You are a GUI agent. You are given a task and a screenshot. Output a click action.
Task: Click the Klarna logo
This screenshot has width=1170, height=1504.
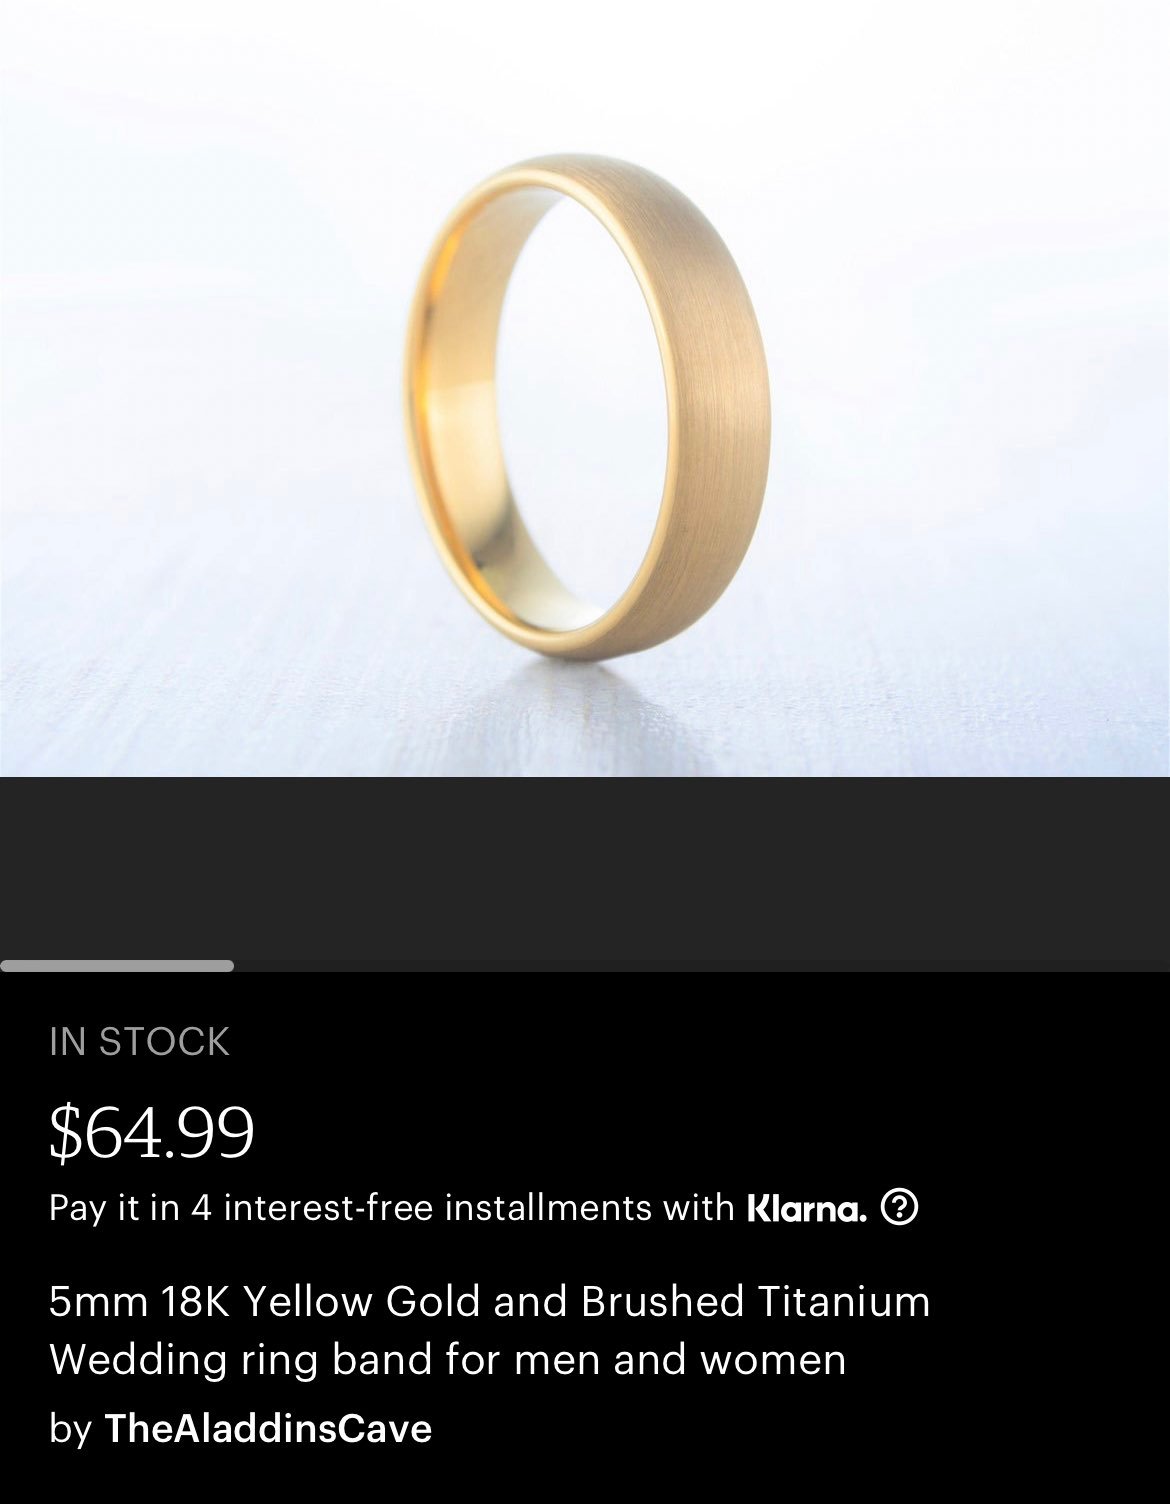tap(807, 1209)
